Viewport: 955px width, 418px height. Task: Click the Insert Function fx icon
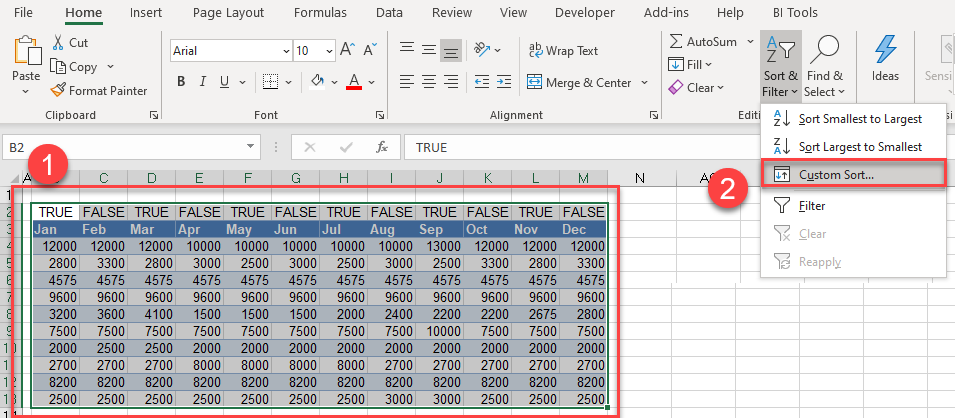[381, 147]
